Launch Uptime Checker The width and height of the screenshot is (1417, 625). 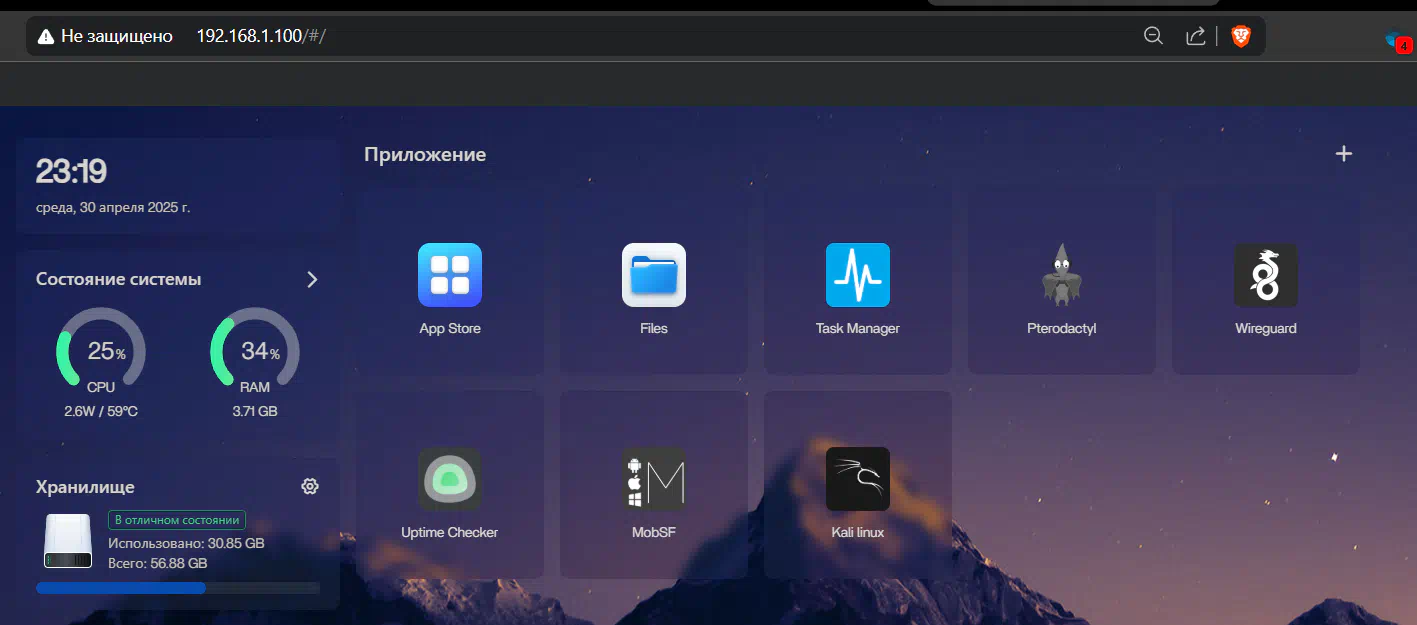pos(450,479)
